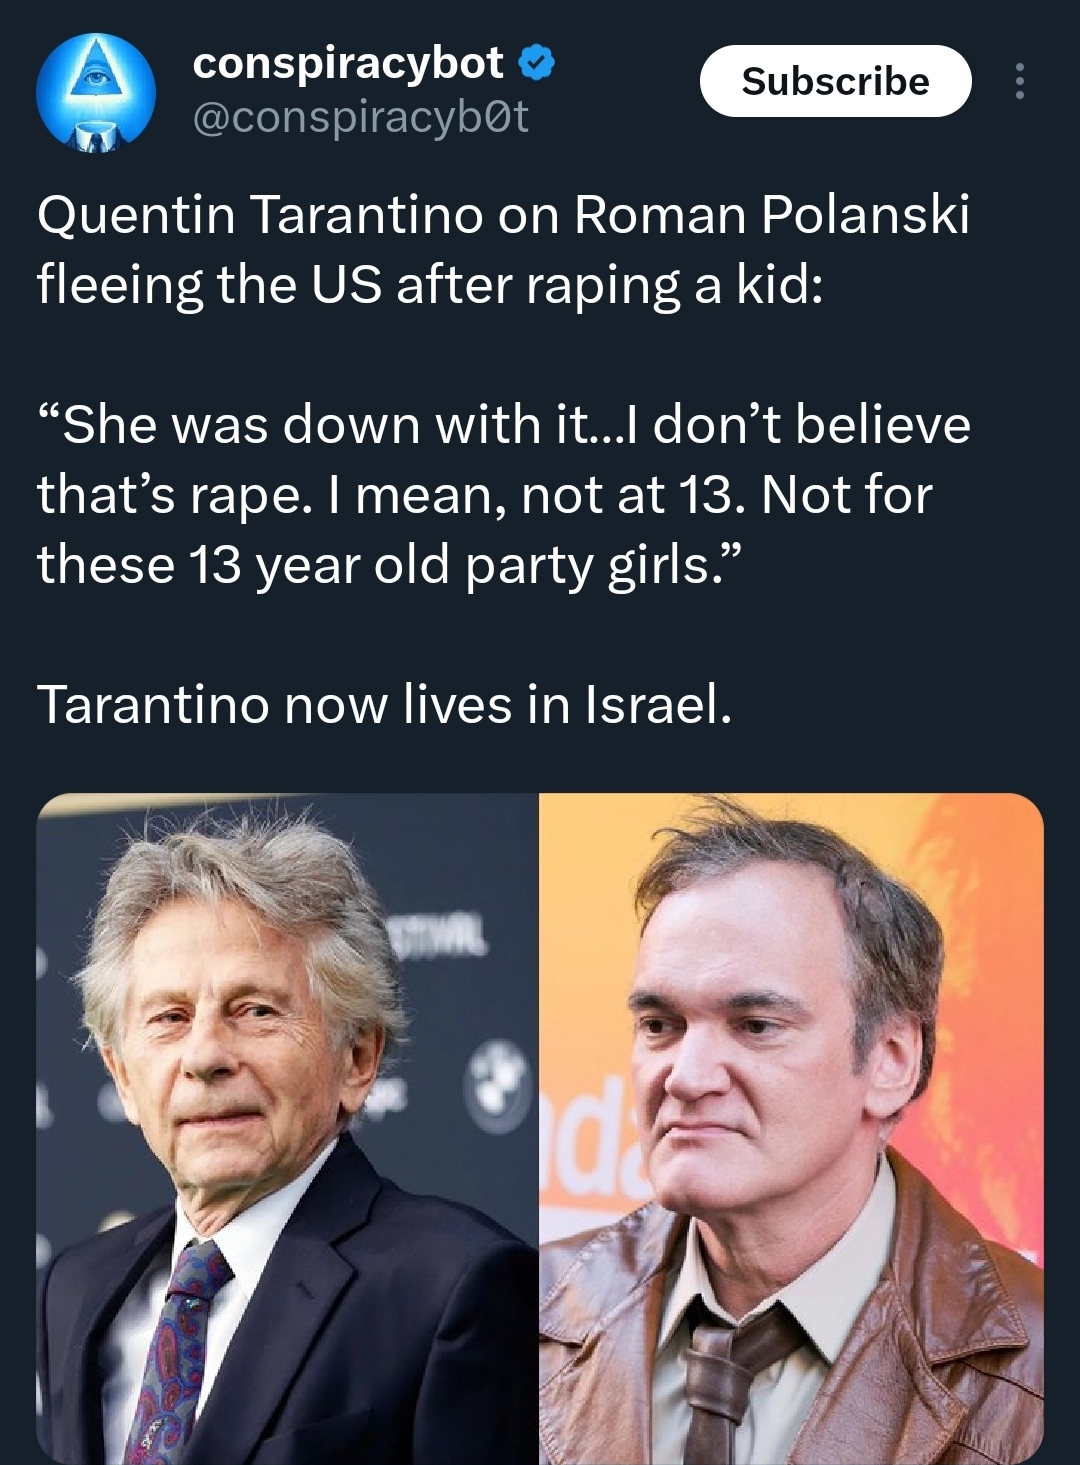Click the line "Tarantino now lives in Israel."
Image resolution: width=1080 pixels, height=1465 pixels.
[385, 705]
